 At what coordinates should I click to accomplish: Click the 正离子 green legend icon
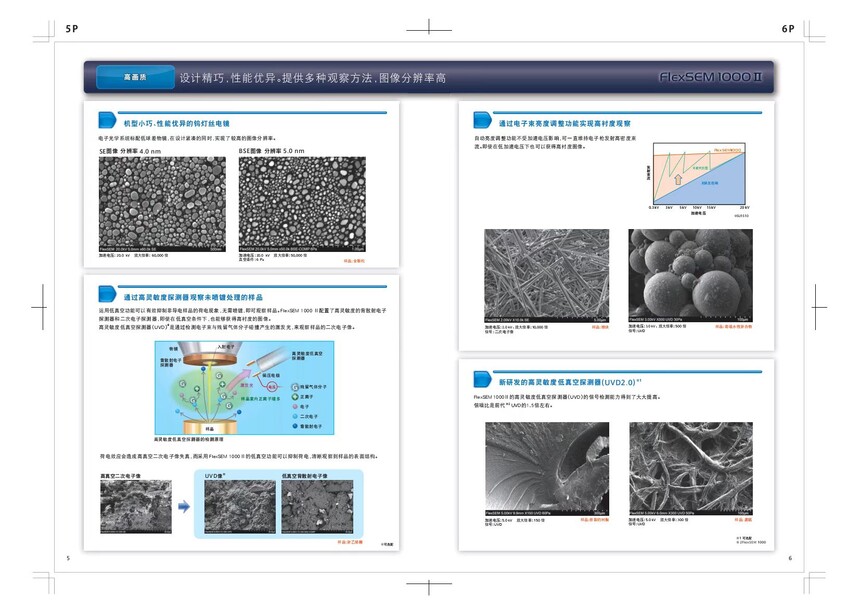[295, 396]
